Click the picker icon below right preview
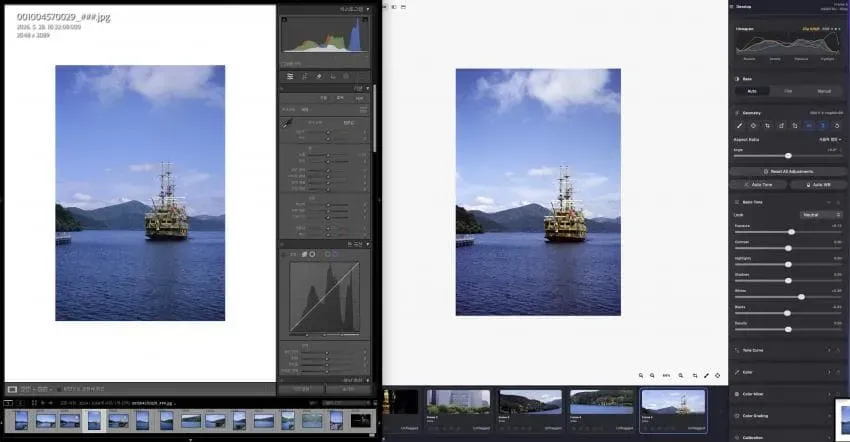The image size is (850, 442). (x=706, y=375)
